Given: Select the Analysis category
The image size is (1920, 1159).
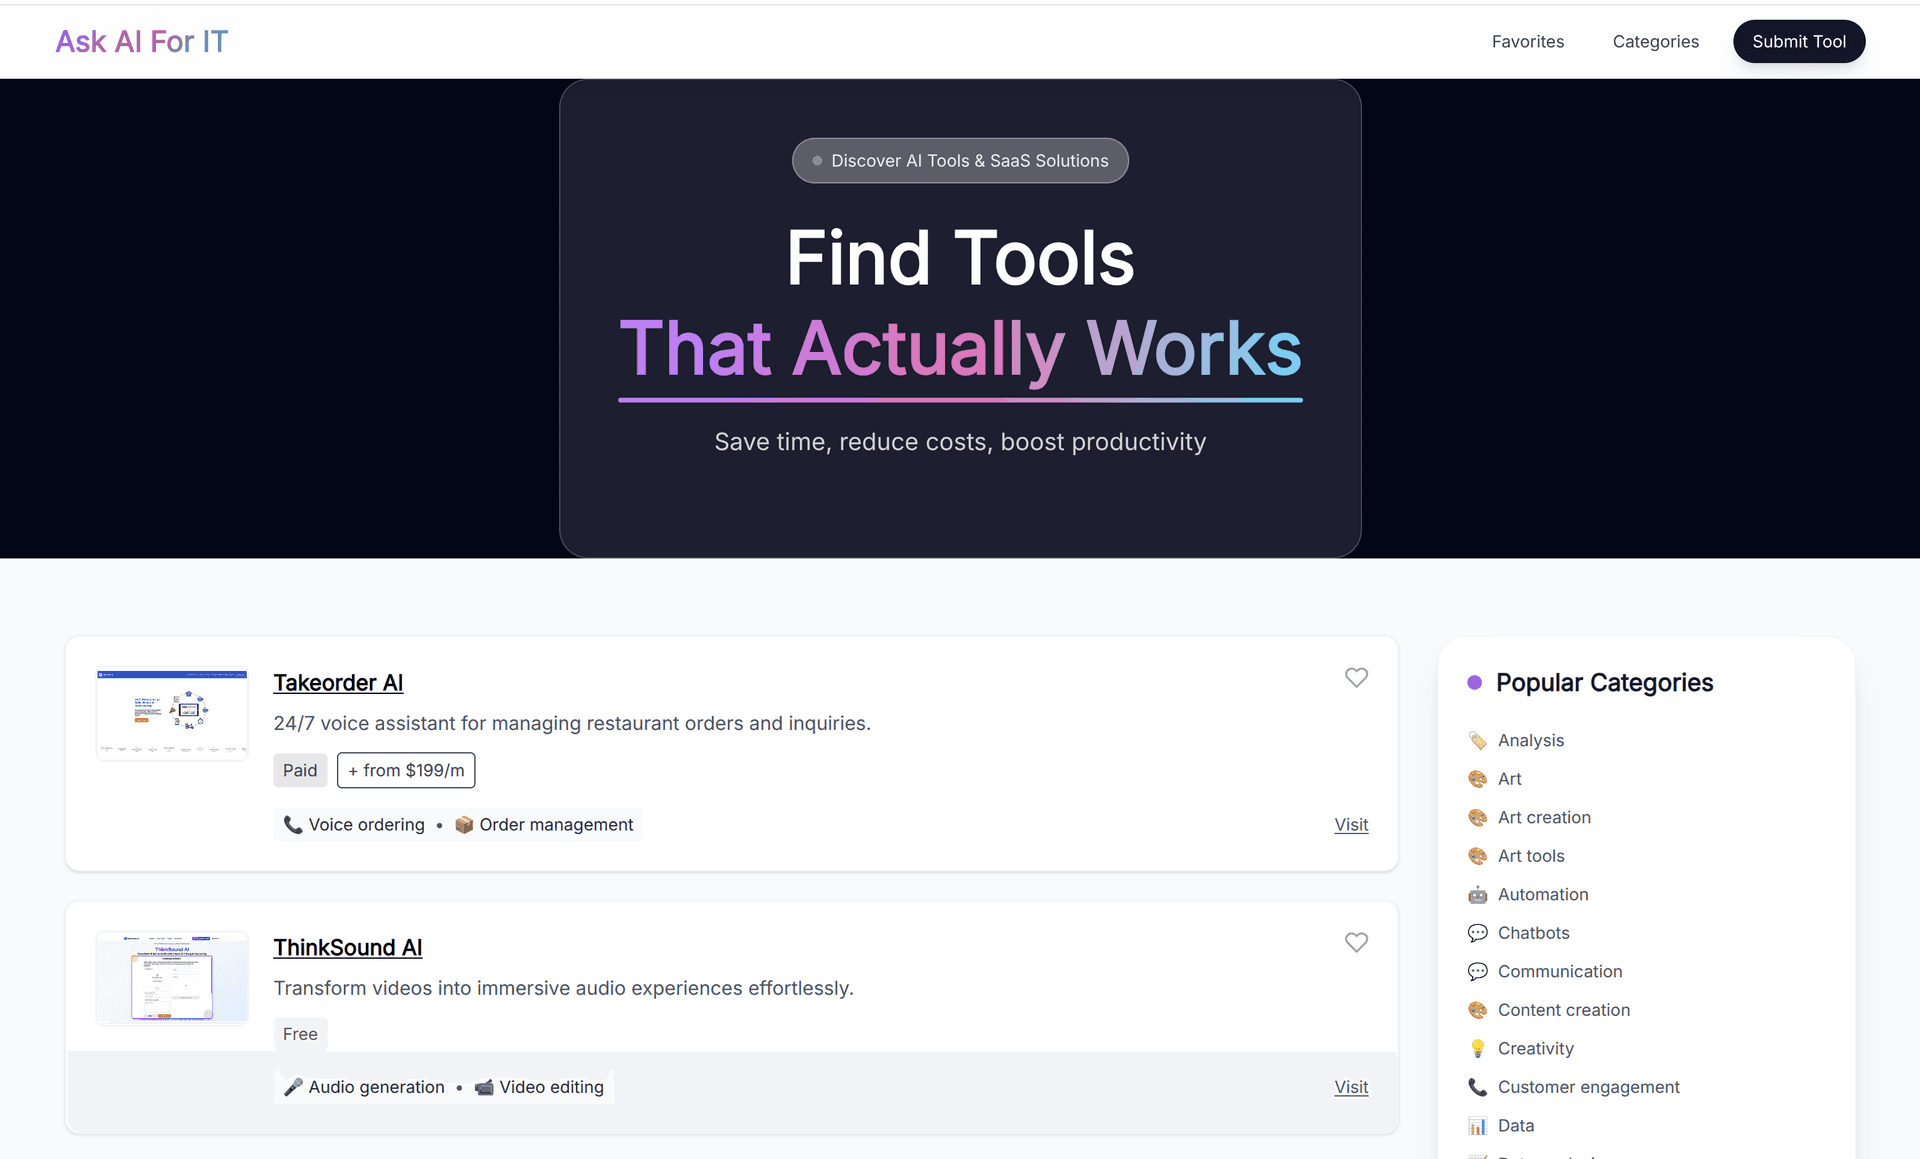Looking at the screenshot, I should tap(1530, 740).
